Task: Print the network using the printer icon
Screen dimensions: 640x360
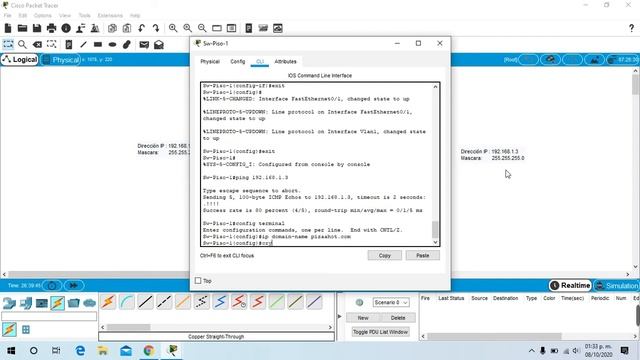Action: [51, 28]
